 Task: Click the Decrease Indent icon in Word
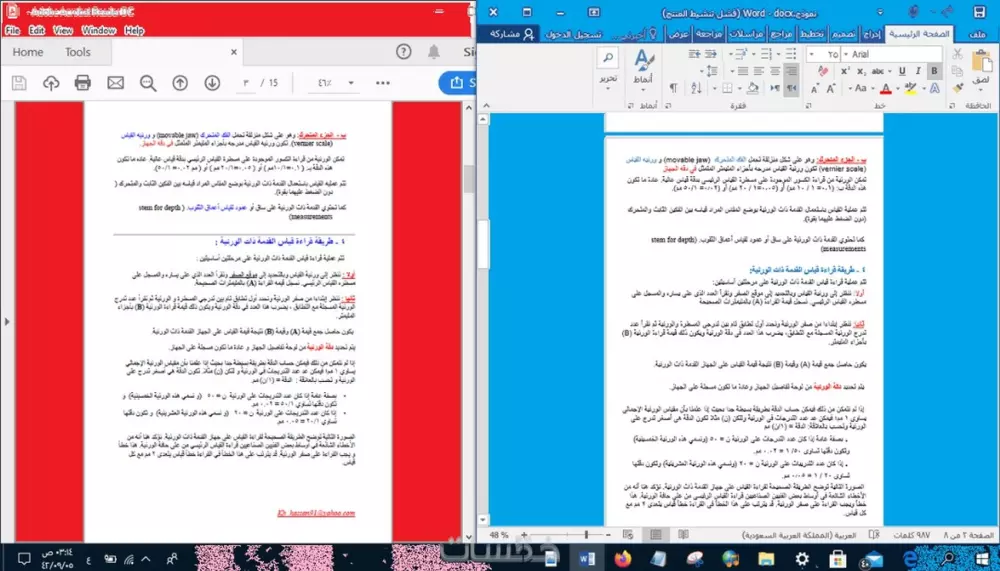[x=710, y=54]
